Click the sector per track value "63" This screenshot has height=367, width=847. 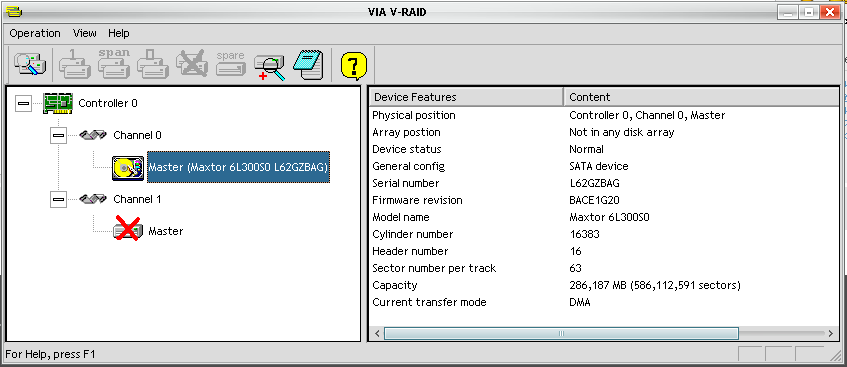pos(575,268)
